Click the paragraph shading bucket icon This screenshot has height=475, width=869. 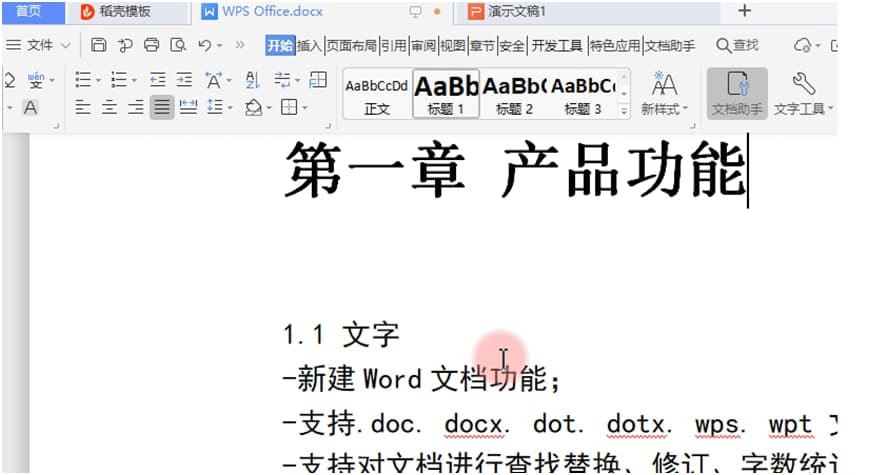click(x=254, y=107)
